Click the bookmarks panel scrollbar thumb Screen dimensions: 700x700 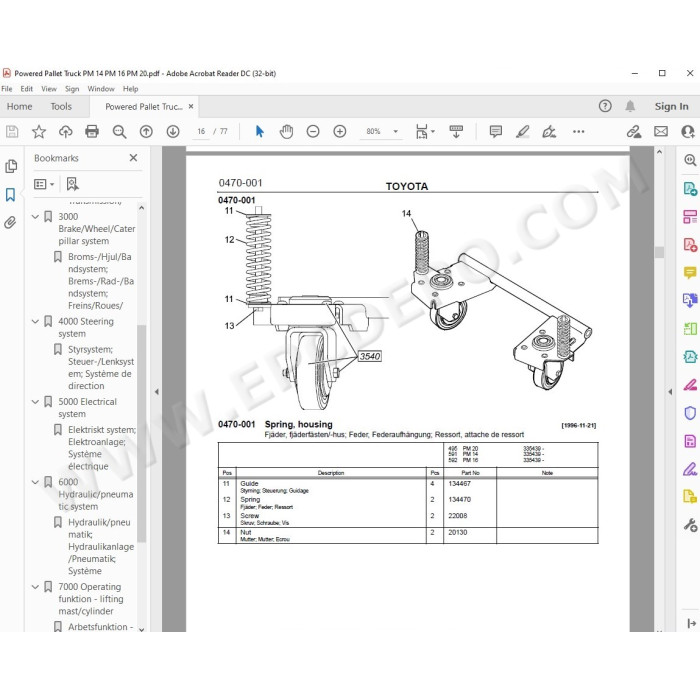tap(142, 433)
